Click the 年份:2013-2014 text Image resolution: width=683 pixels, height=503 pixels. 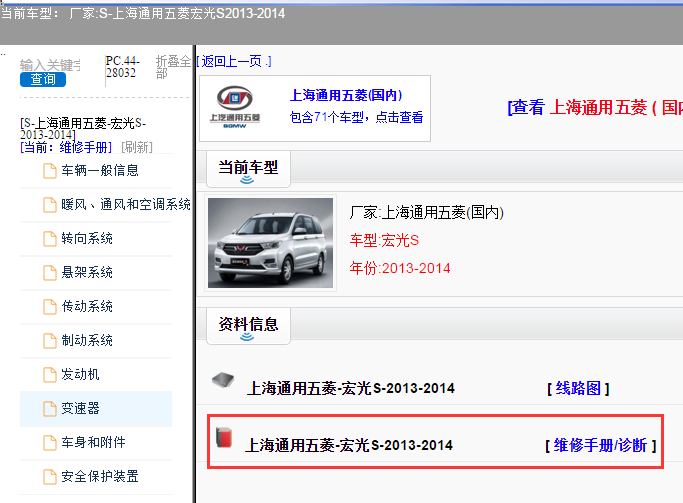pos(400,268)
